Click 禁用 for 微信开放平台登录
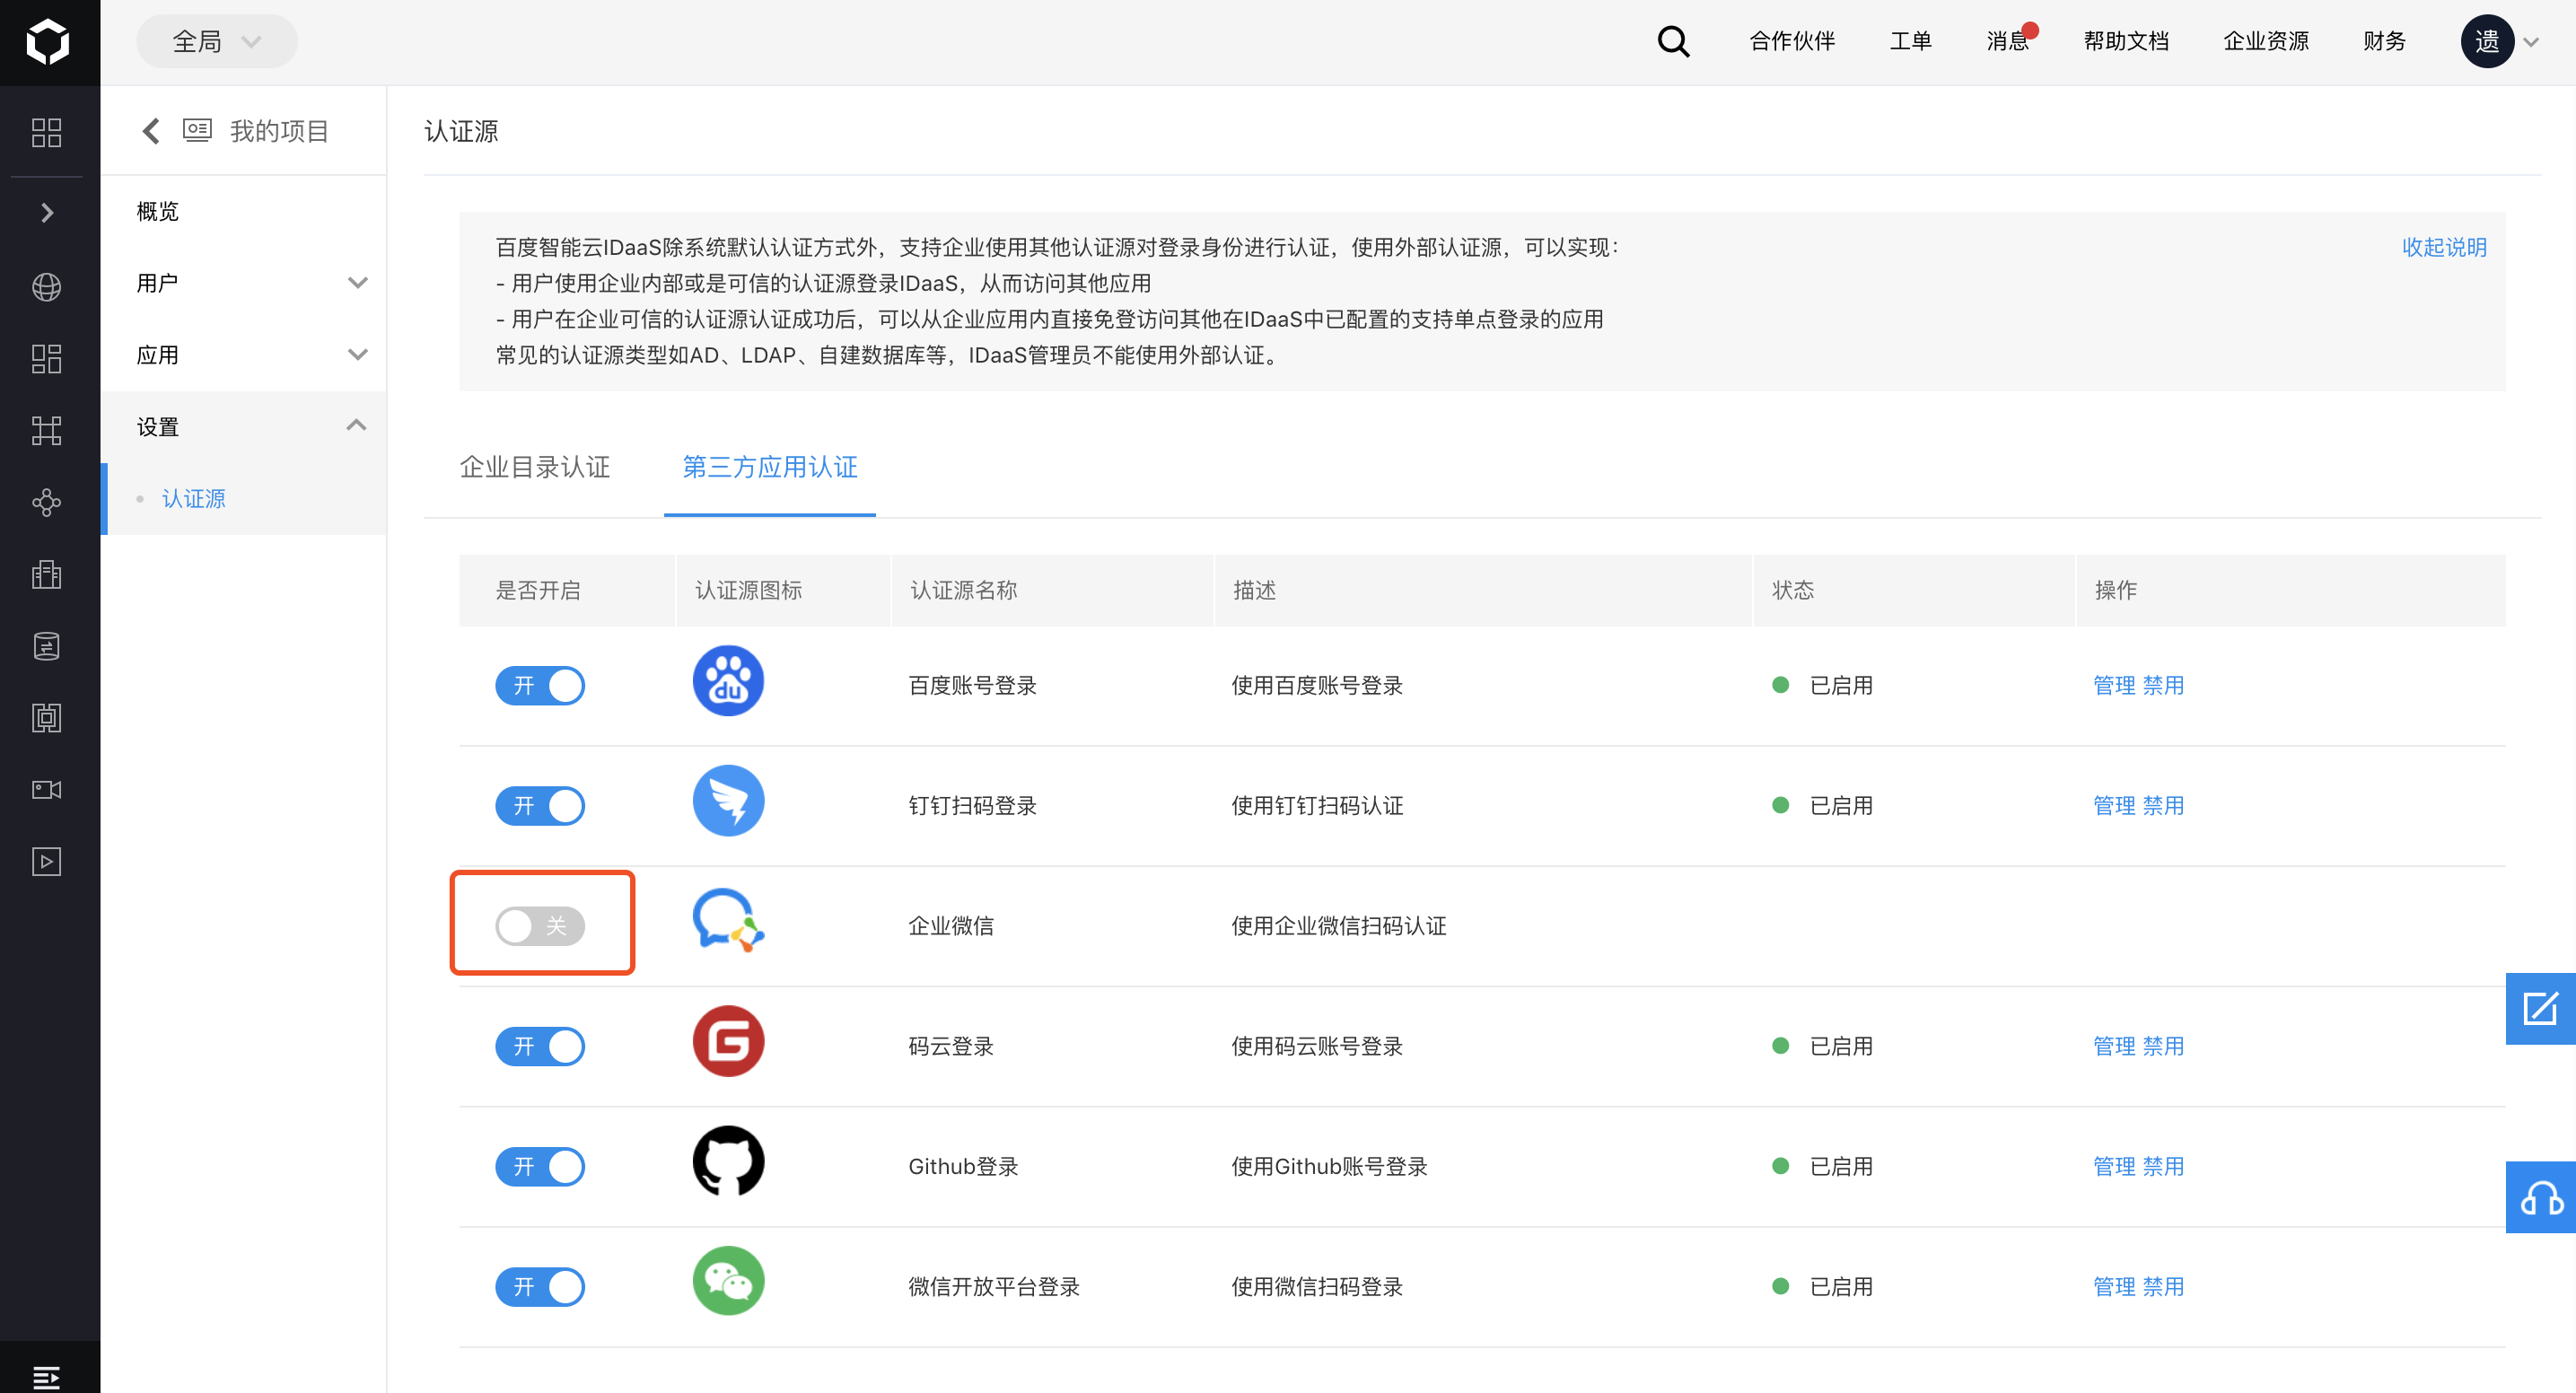 [x=2163, y=1287]
